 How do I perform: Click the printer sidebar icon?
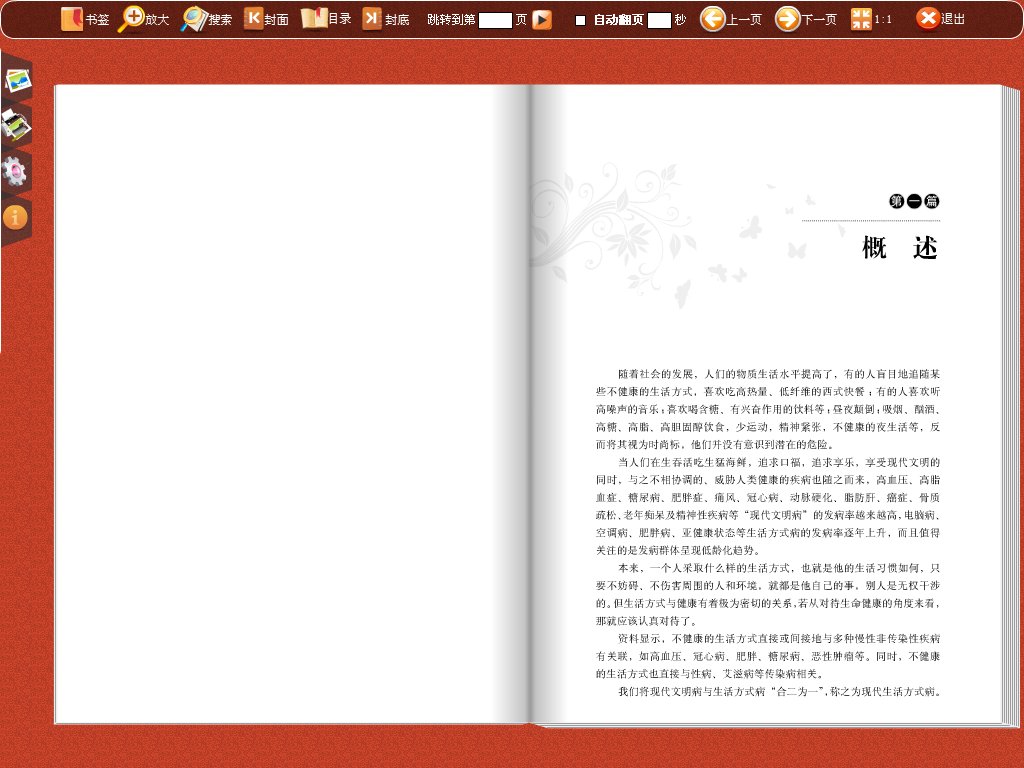click(16, 125)
